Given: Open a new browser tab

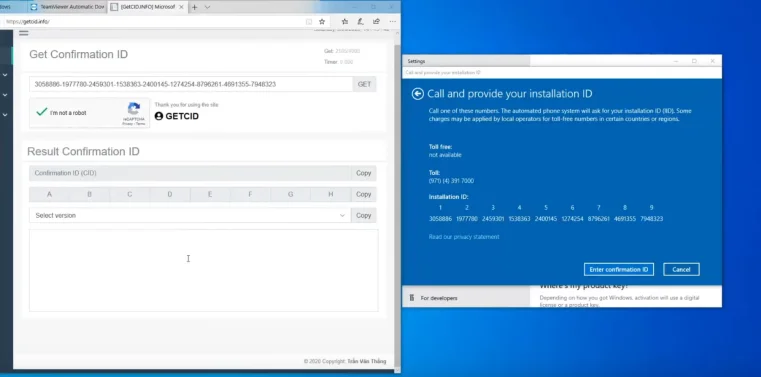Looking at the screenshot, I should coord(194,7).
